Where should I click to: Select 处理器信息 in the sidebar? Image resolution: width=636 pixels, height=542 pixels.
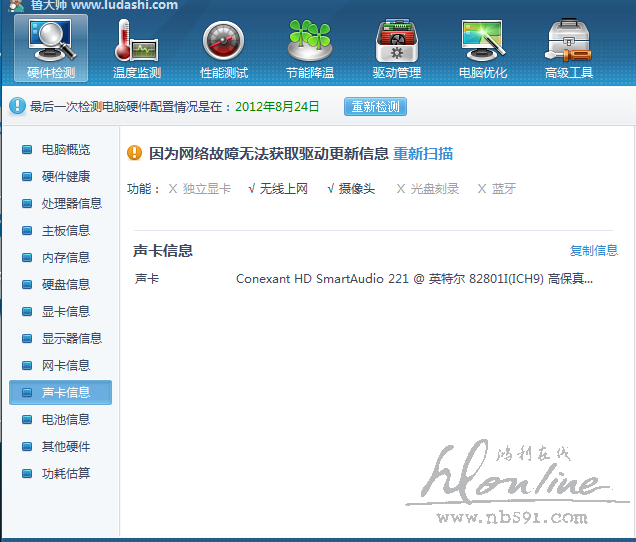(x=71, y=204)
